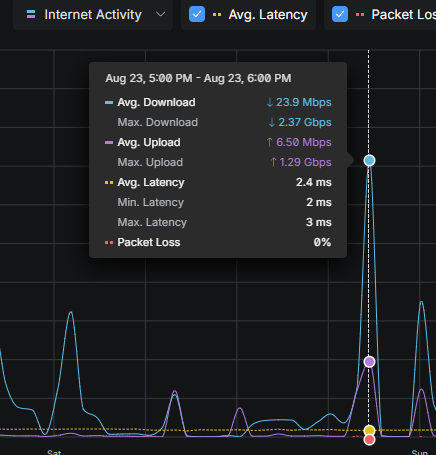Image resolution: width=436 pixels, height=455 pixels.
Task: Click the blue Avg. Download color indicator in the tooltip
Action: coord(109,103)
